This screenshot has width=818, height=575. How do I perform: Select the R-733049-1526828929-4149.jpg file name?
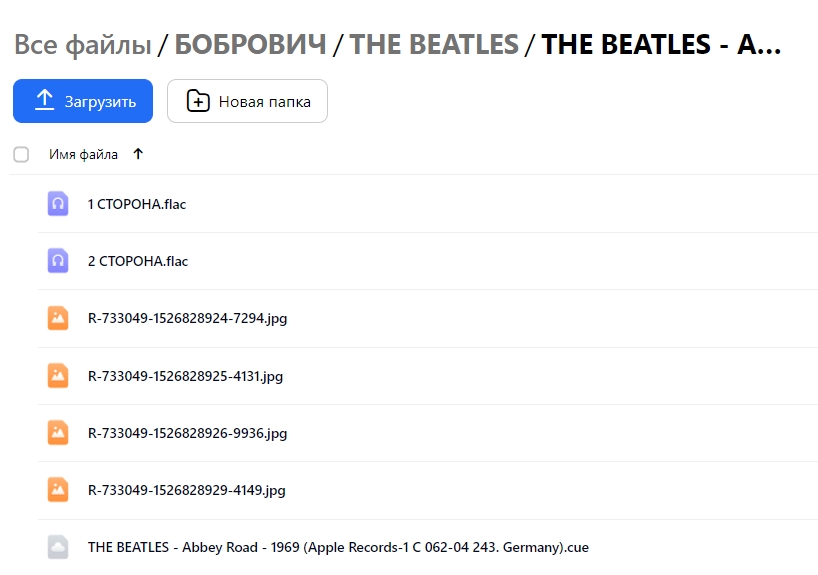tap(187, 490)
